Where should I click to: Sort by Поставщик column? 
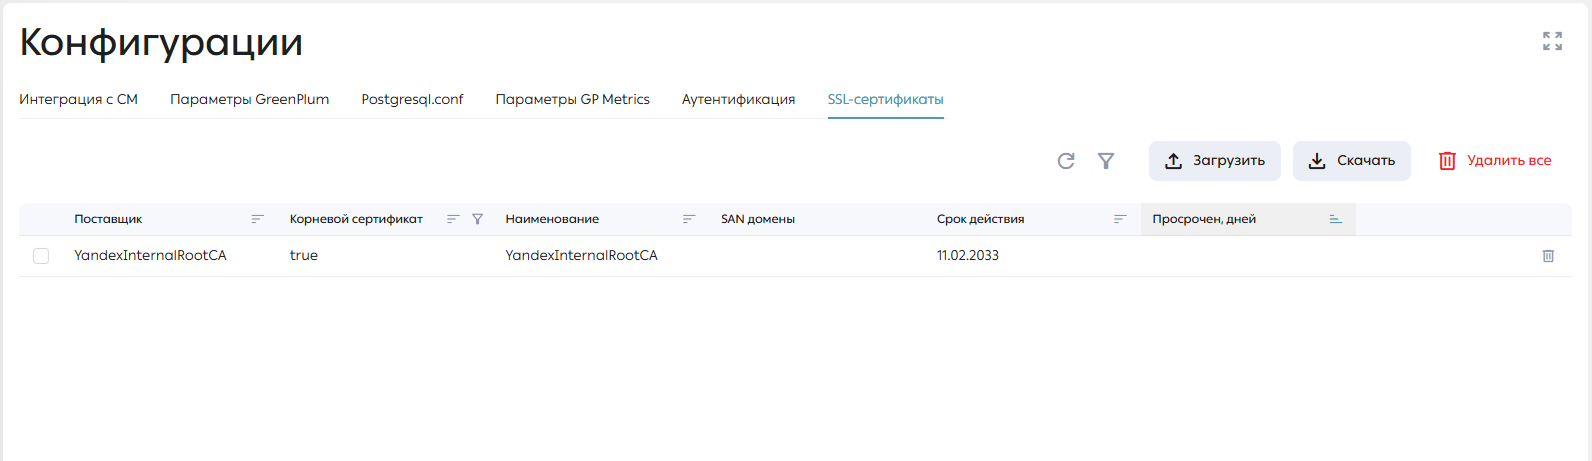click(x=258, y=219)
